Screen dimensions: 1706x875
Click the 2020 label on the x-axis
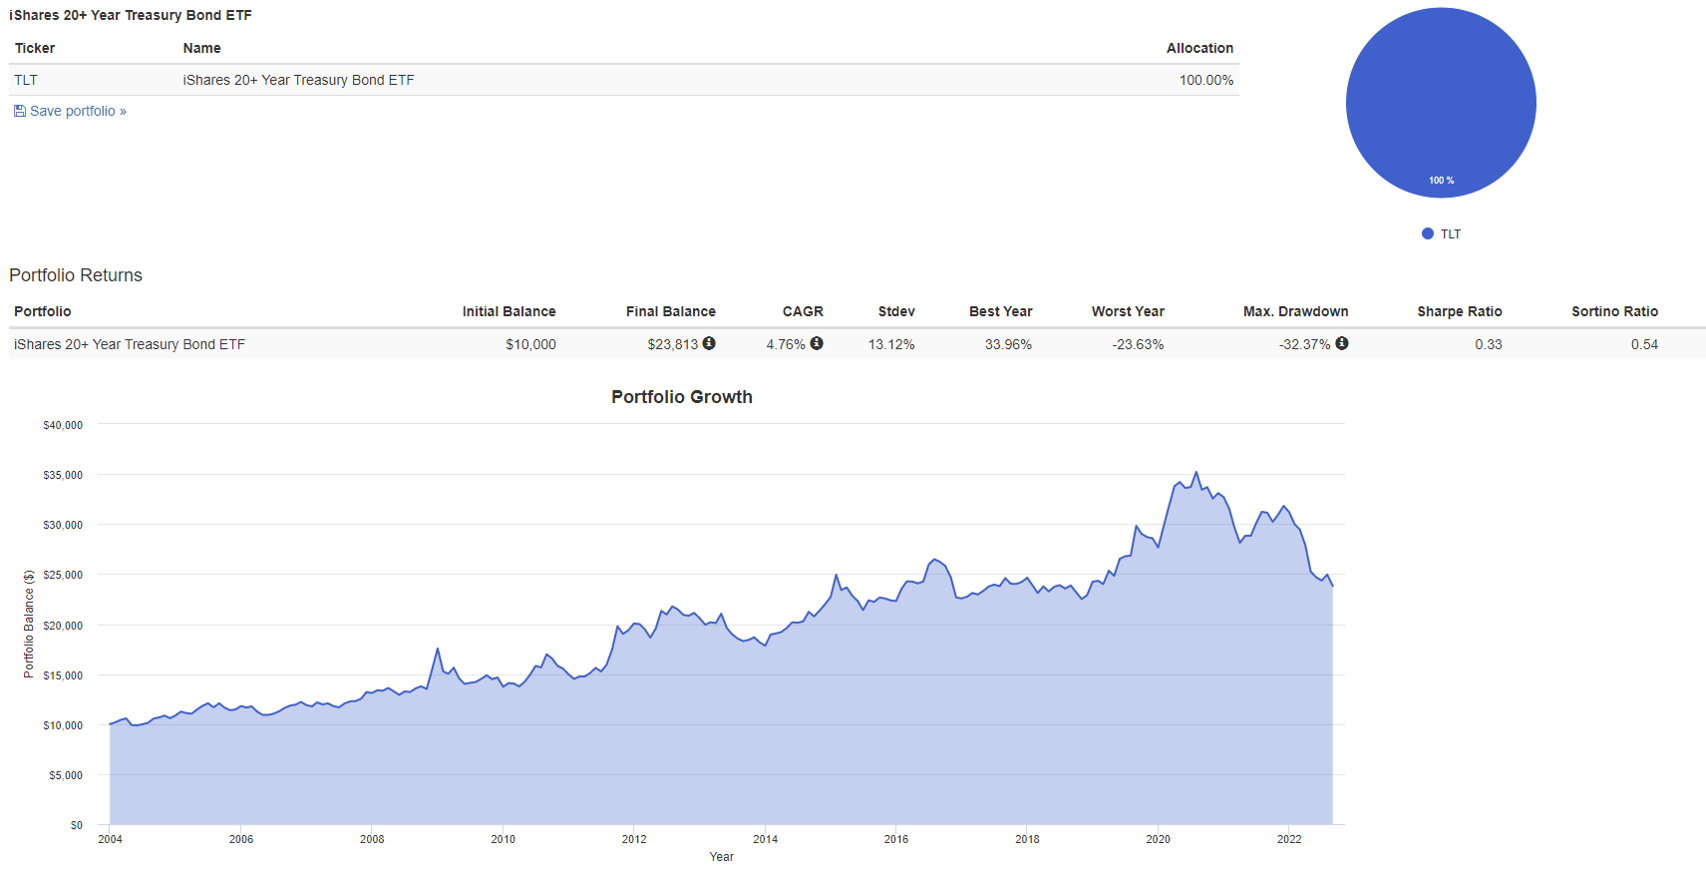coord(1158,839)
